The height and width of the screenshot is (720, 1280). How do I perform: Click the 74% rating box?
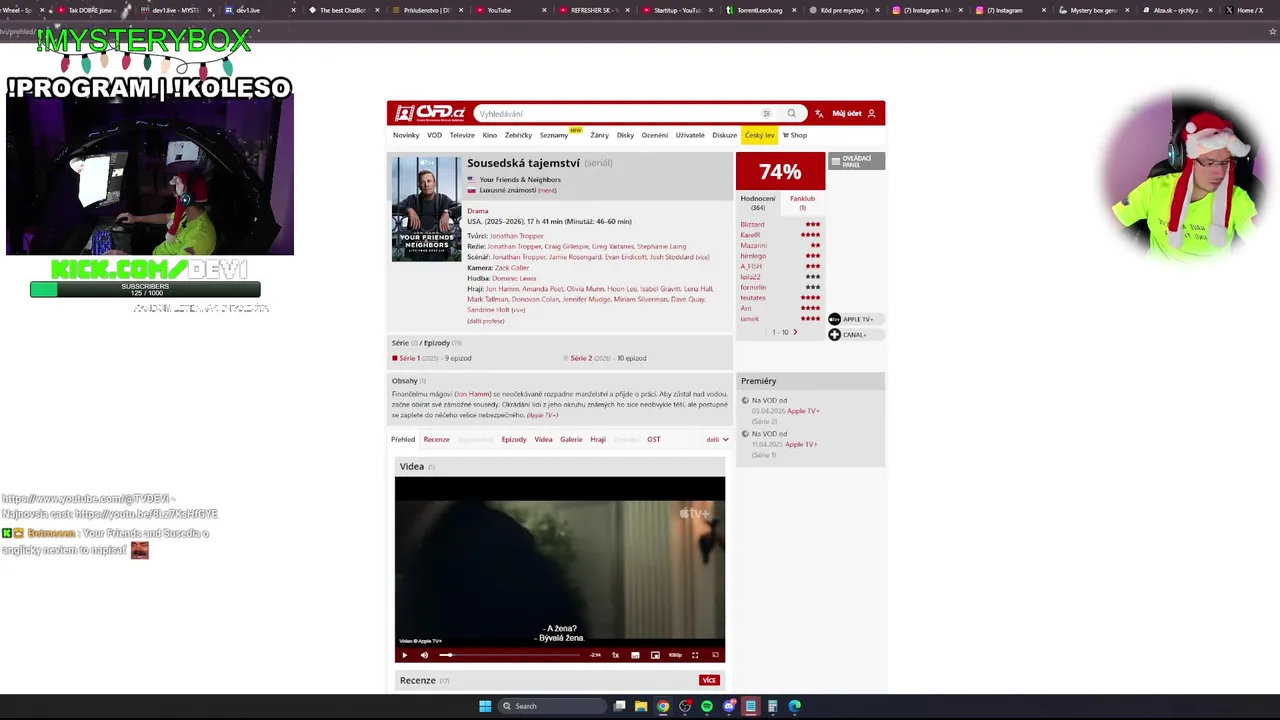[x=780, y=171]
